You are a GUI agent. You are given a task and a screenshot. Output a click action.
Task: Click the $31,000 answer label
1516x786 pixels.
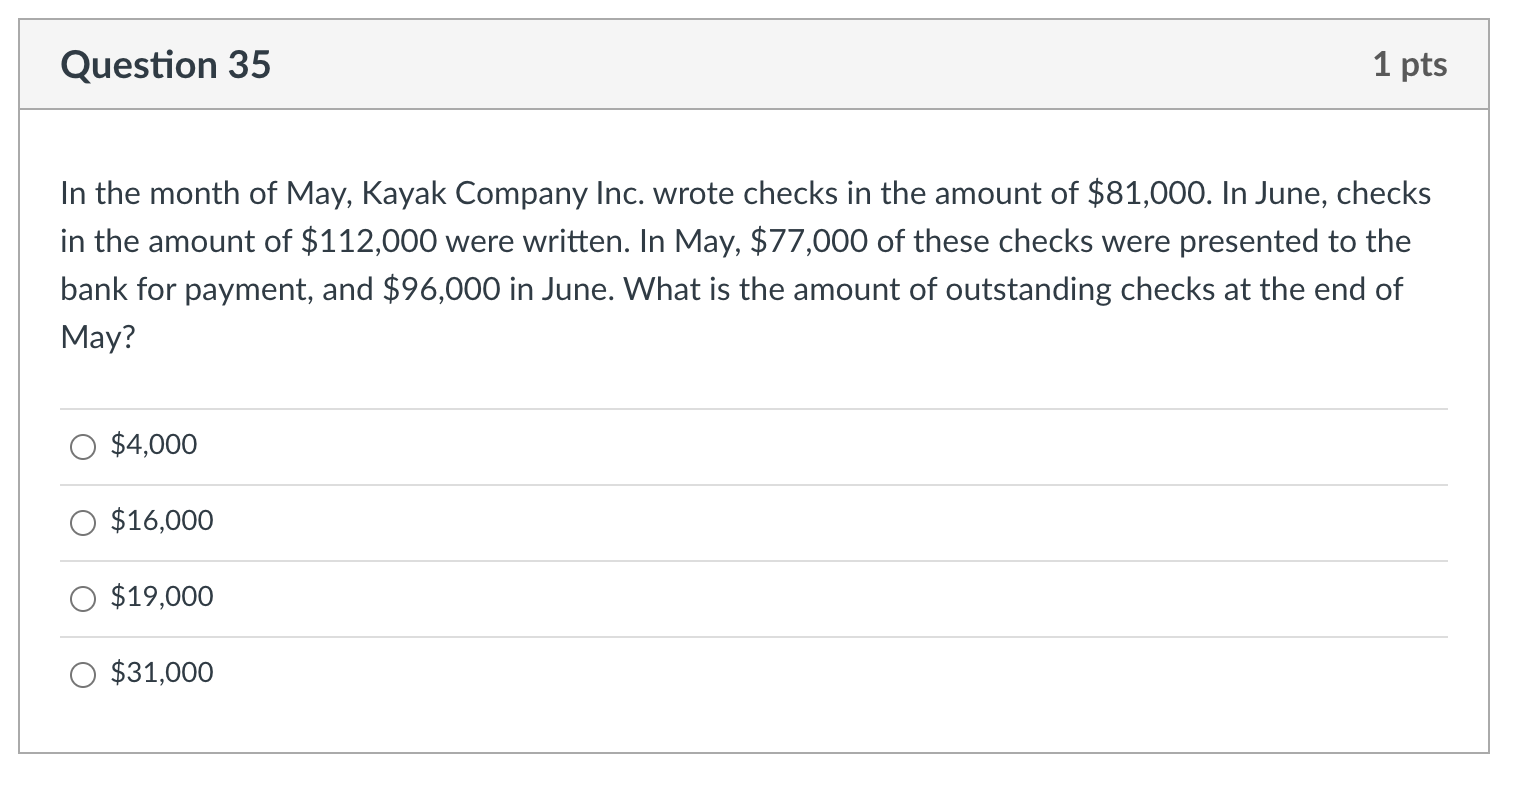162,672
